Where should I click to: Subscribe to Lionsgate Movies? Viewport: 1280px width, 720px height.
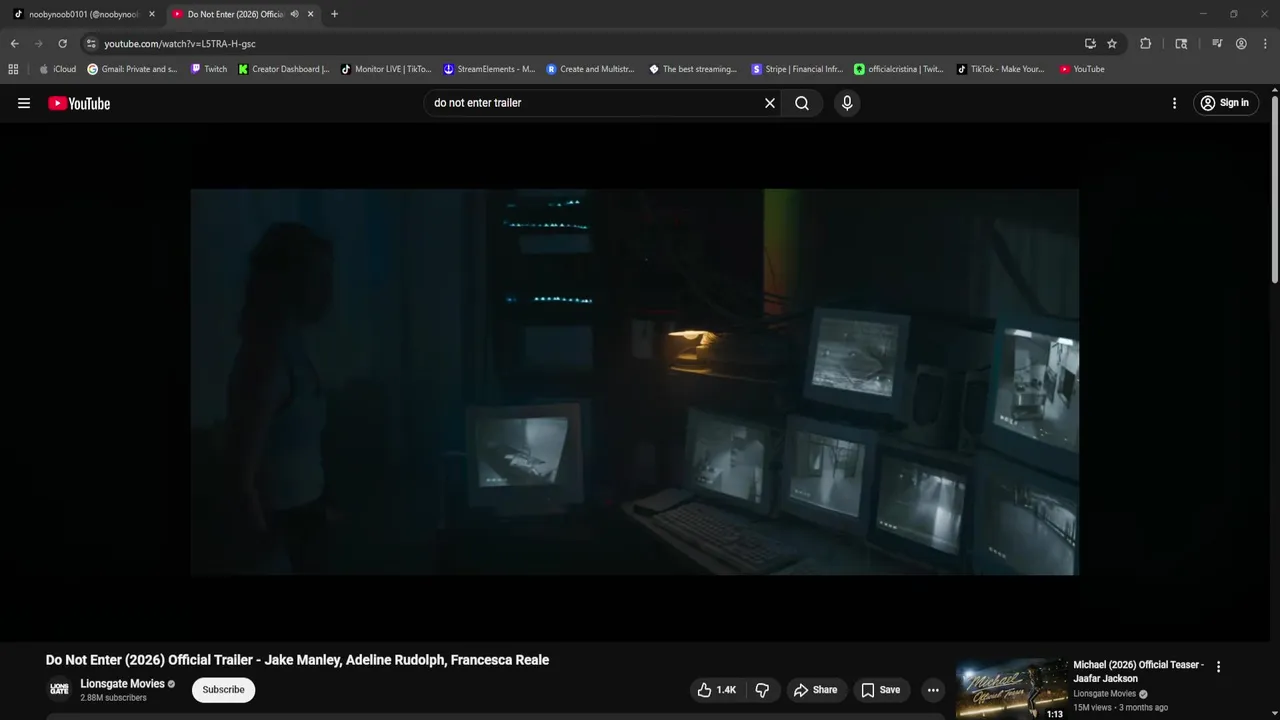tap(223, 690)
